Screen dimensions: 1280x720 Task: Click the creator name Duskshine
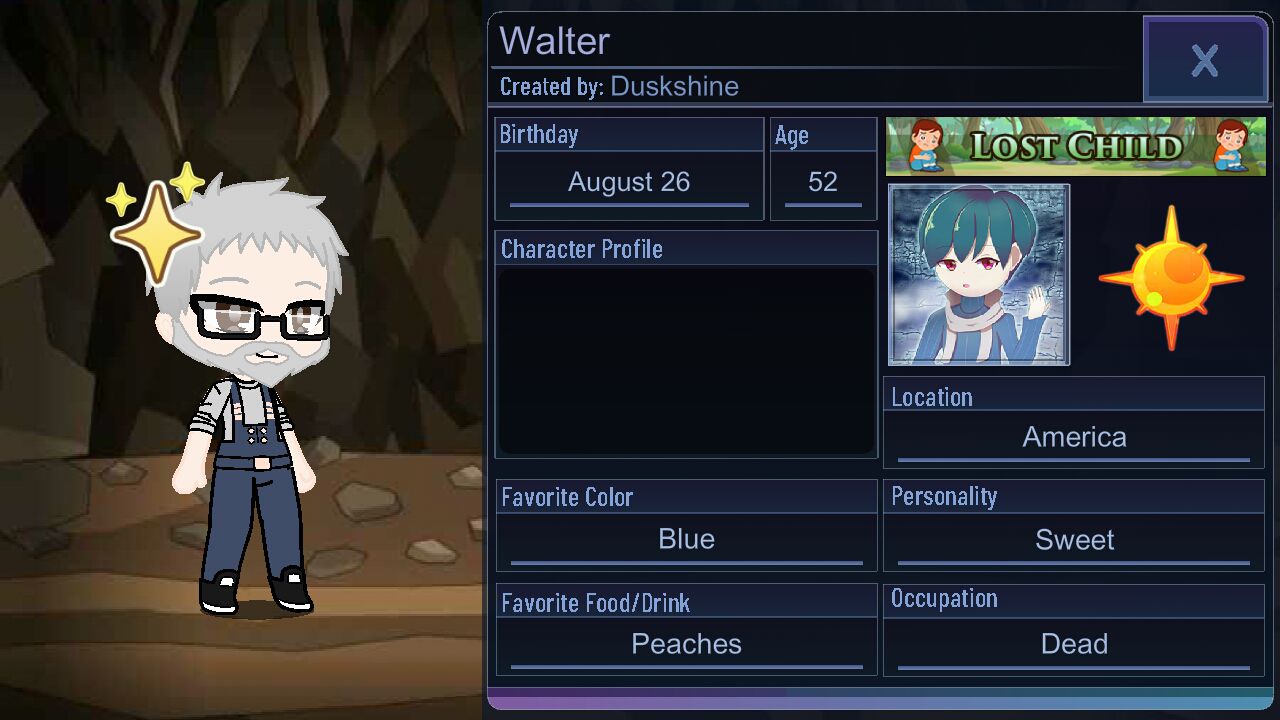coord(675,86)
